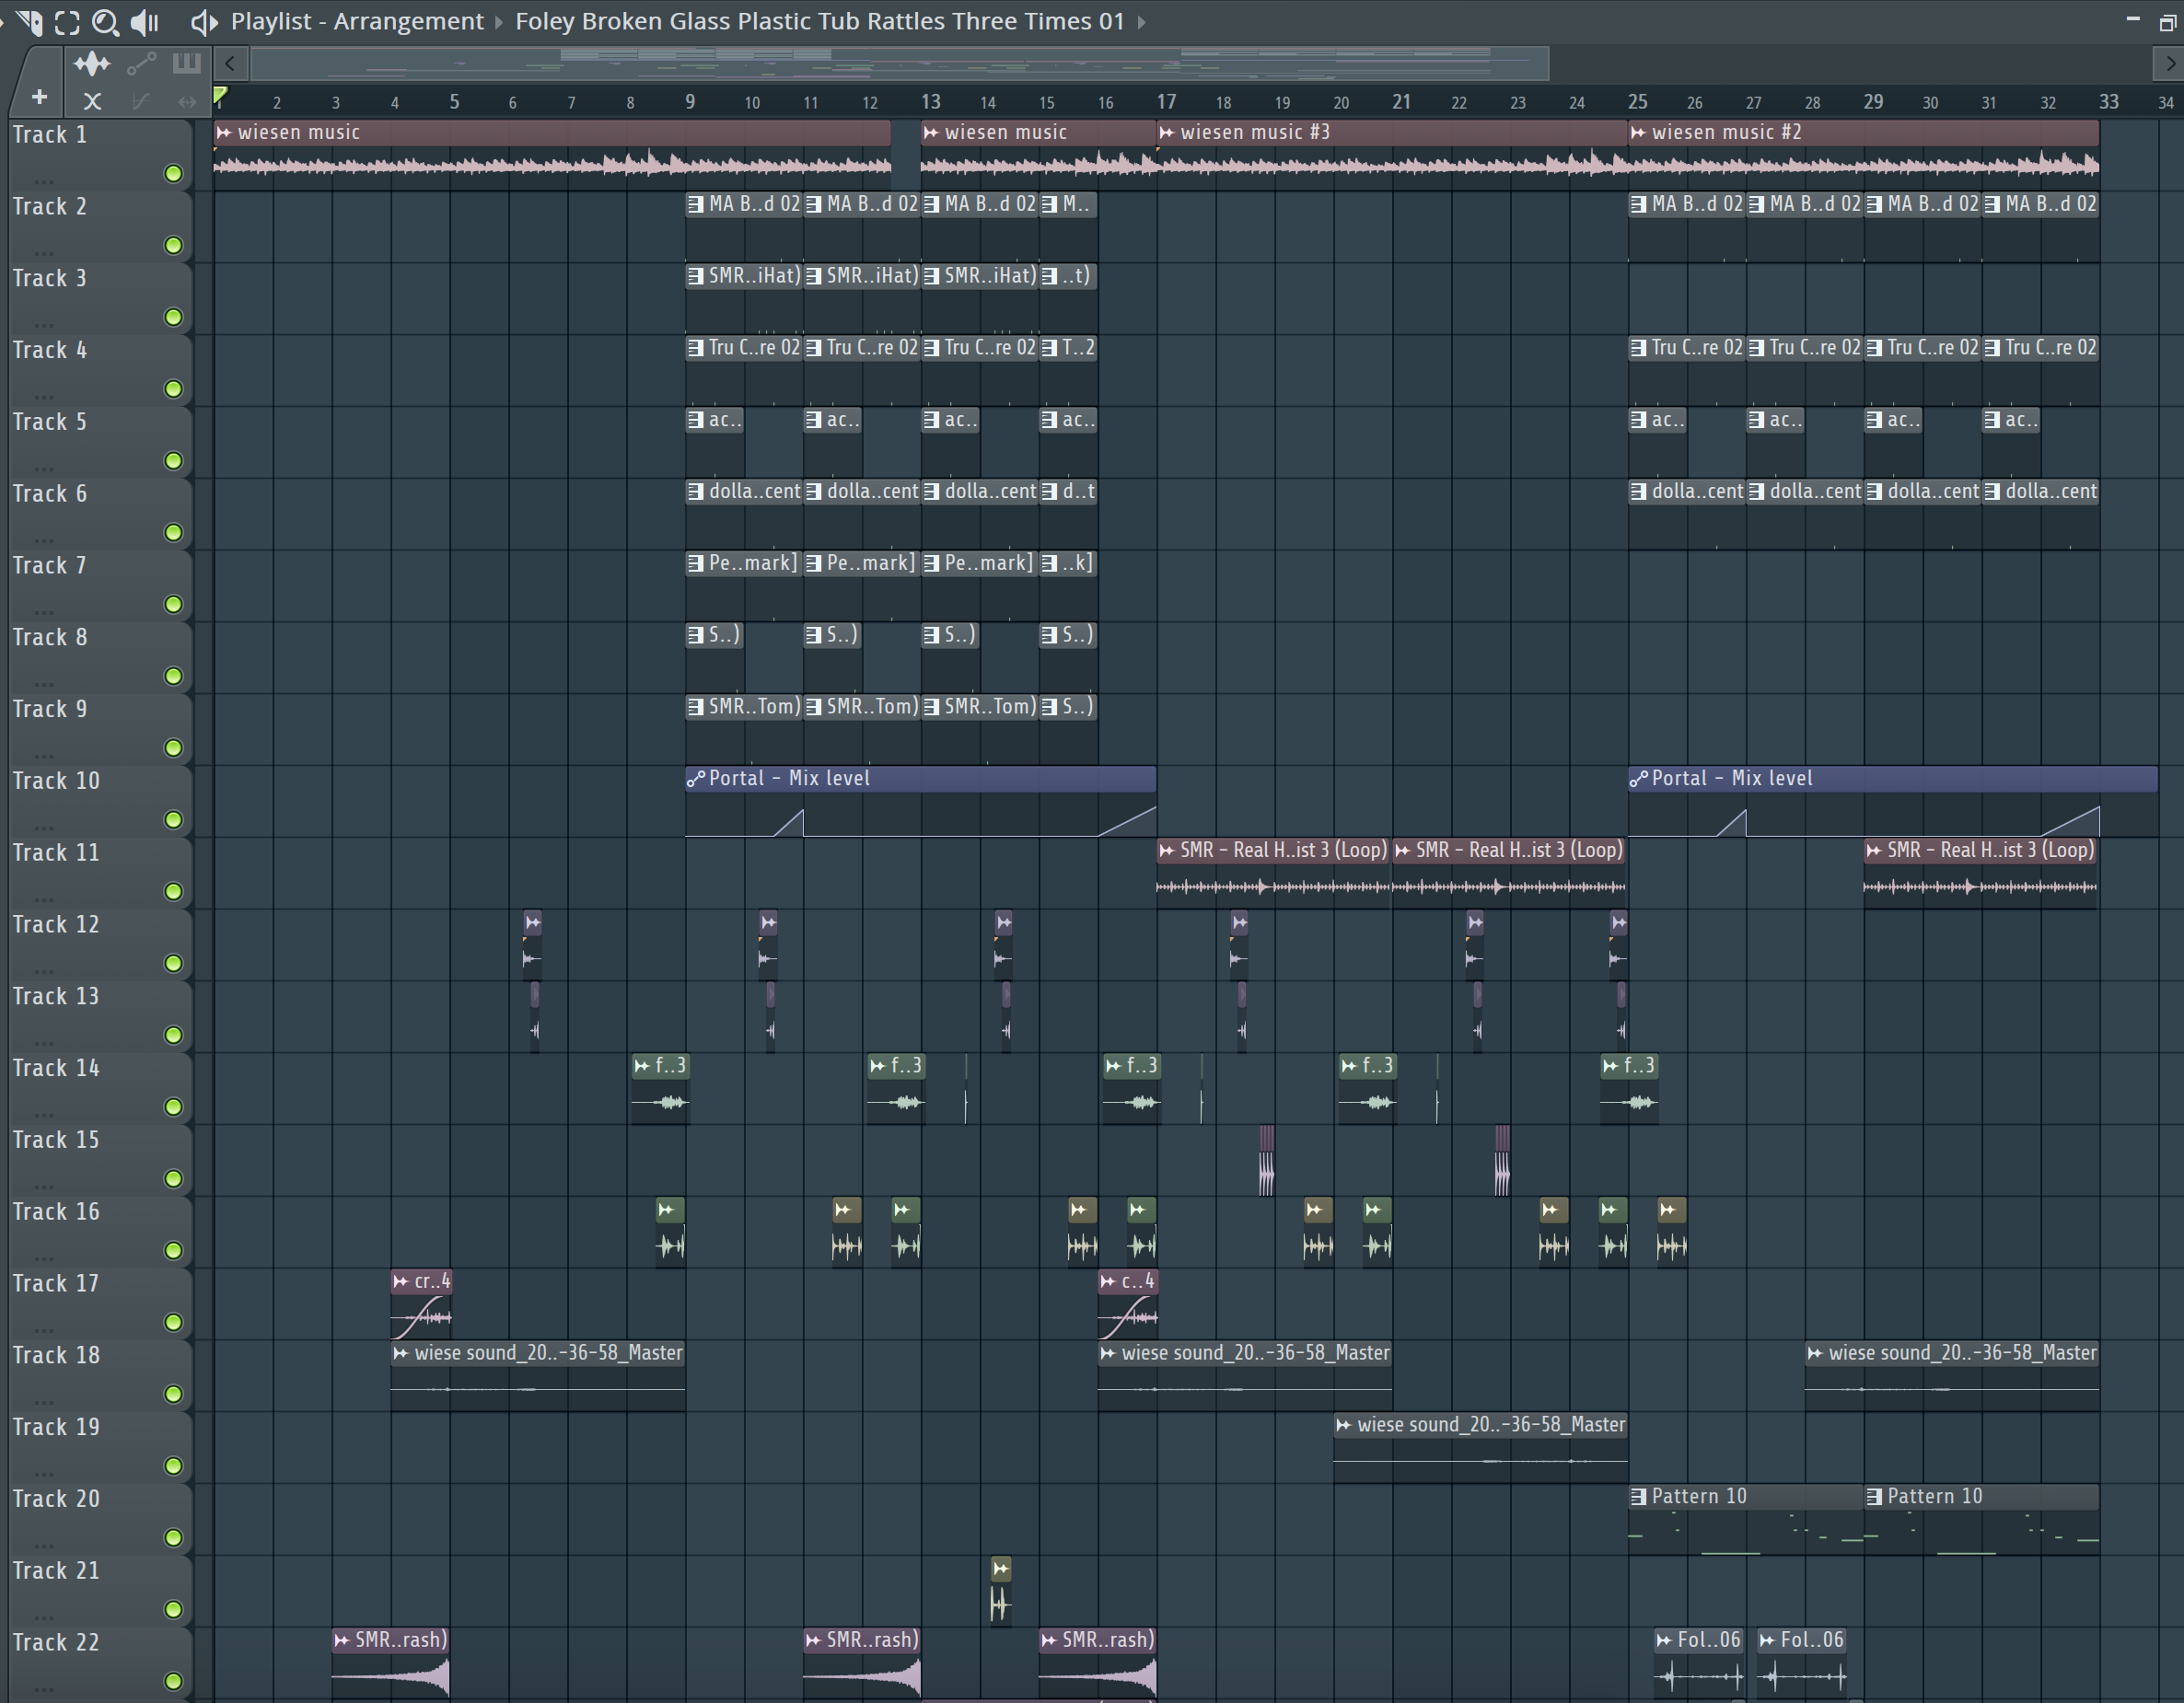Open the clip menu of the Portal - Mix level clip
The height and width of the screenshot is (1703, 2184).
tap(696, 779)
